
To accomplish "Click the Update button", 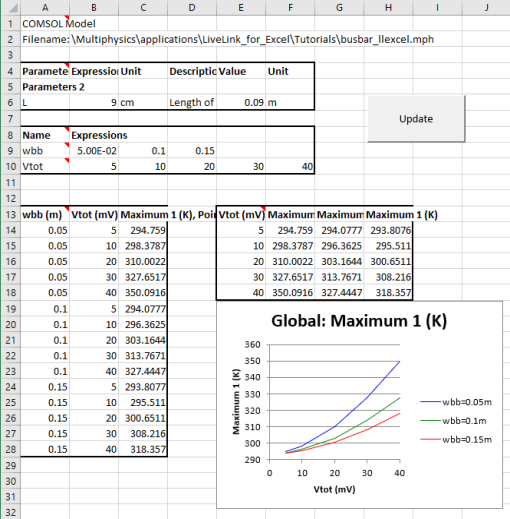I will click(416, 119).
